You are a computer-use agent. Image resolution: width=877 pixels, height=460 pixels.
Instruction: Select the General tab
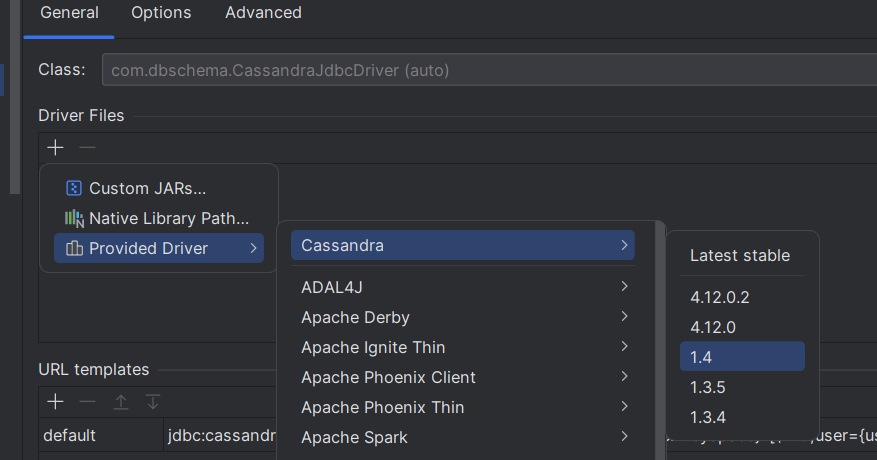click(69, 13)
